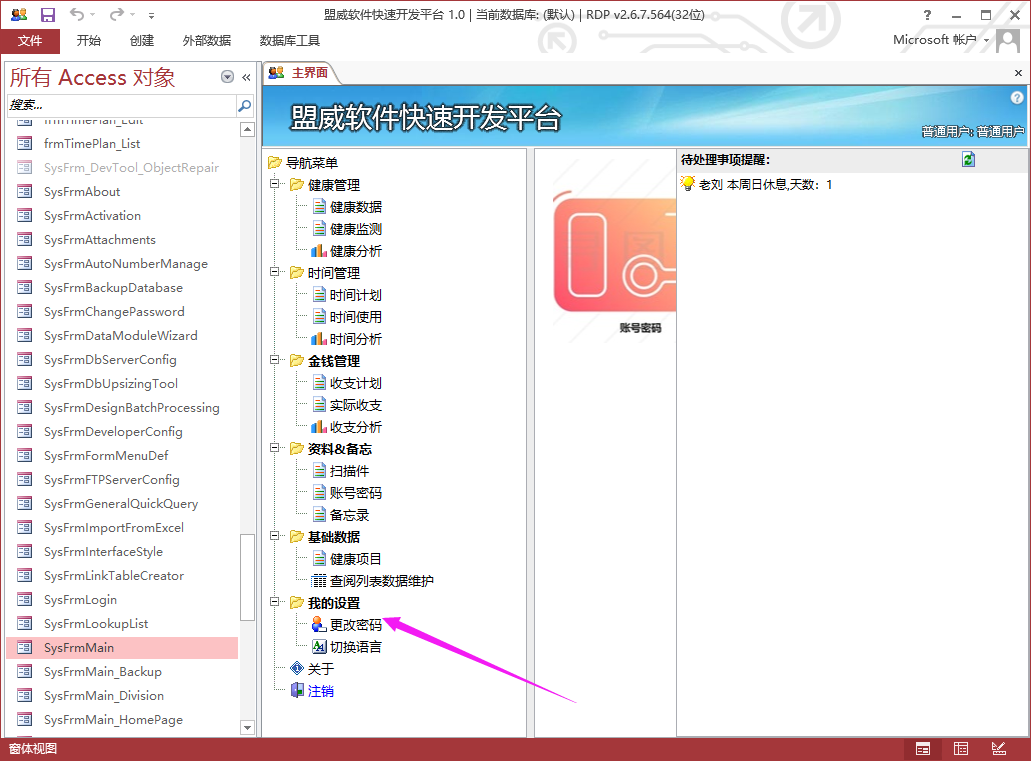Open 健康数据 in the navigation tree
1031x761 pixels.
point(356,207)
